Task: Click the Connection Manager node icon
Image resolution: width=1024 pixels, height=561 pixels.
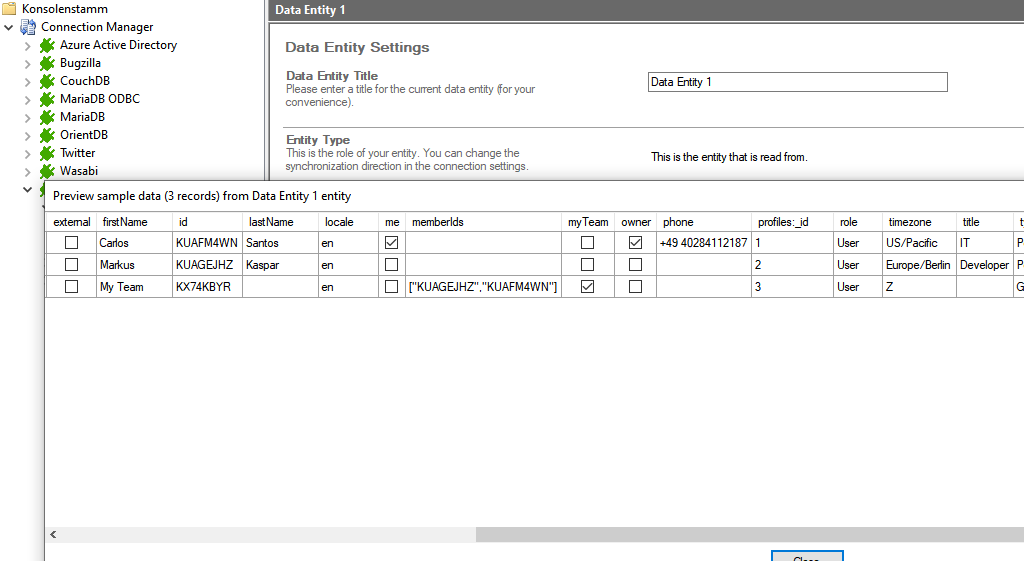Action: pos(28,27)
